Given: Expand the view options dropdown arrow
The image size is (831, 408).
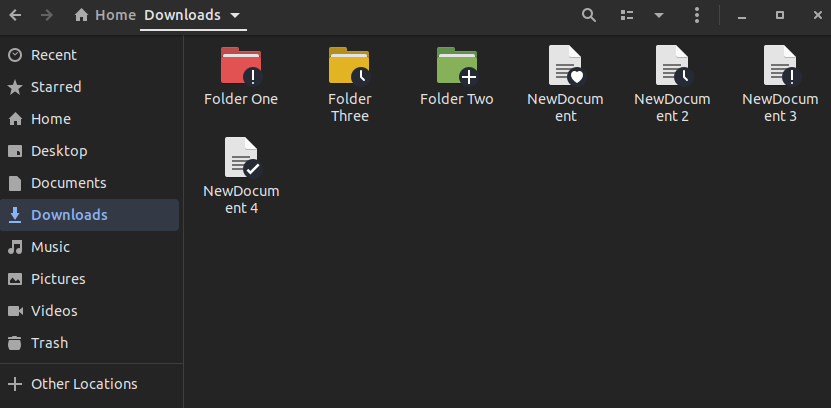Looking at the screenshot, I should coord(659,15).
